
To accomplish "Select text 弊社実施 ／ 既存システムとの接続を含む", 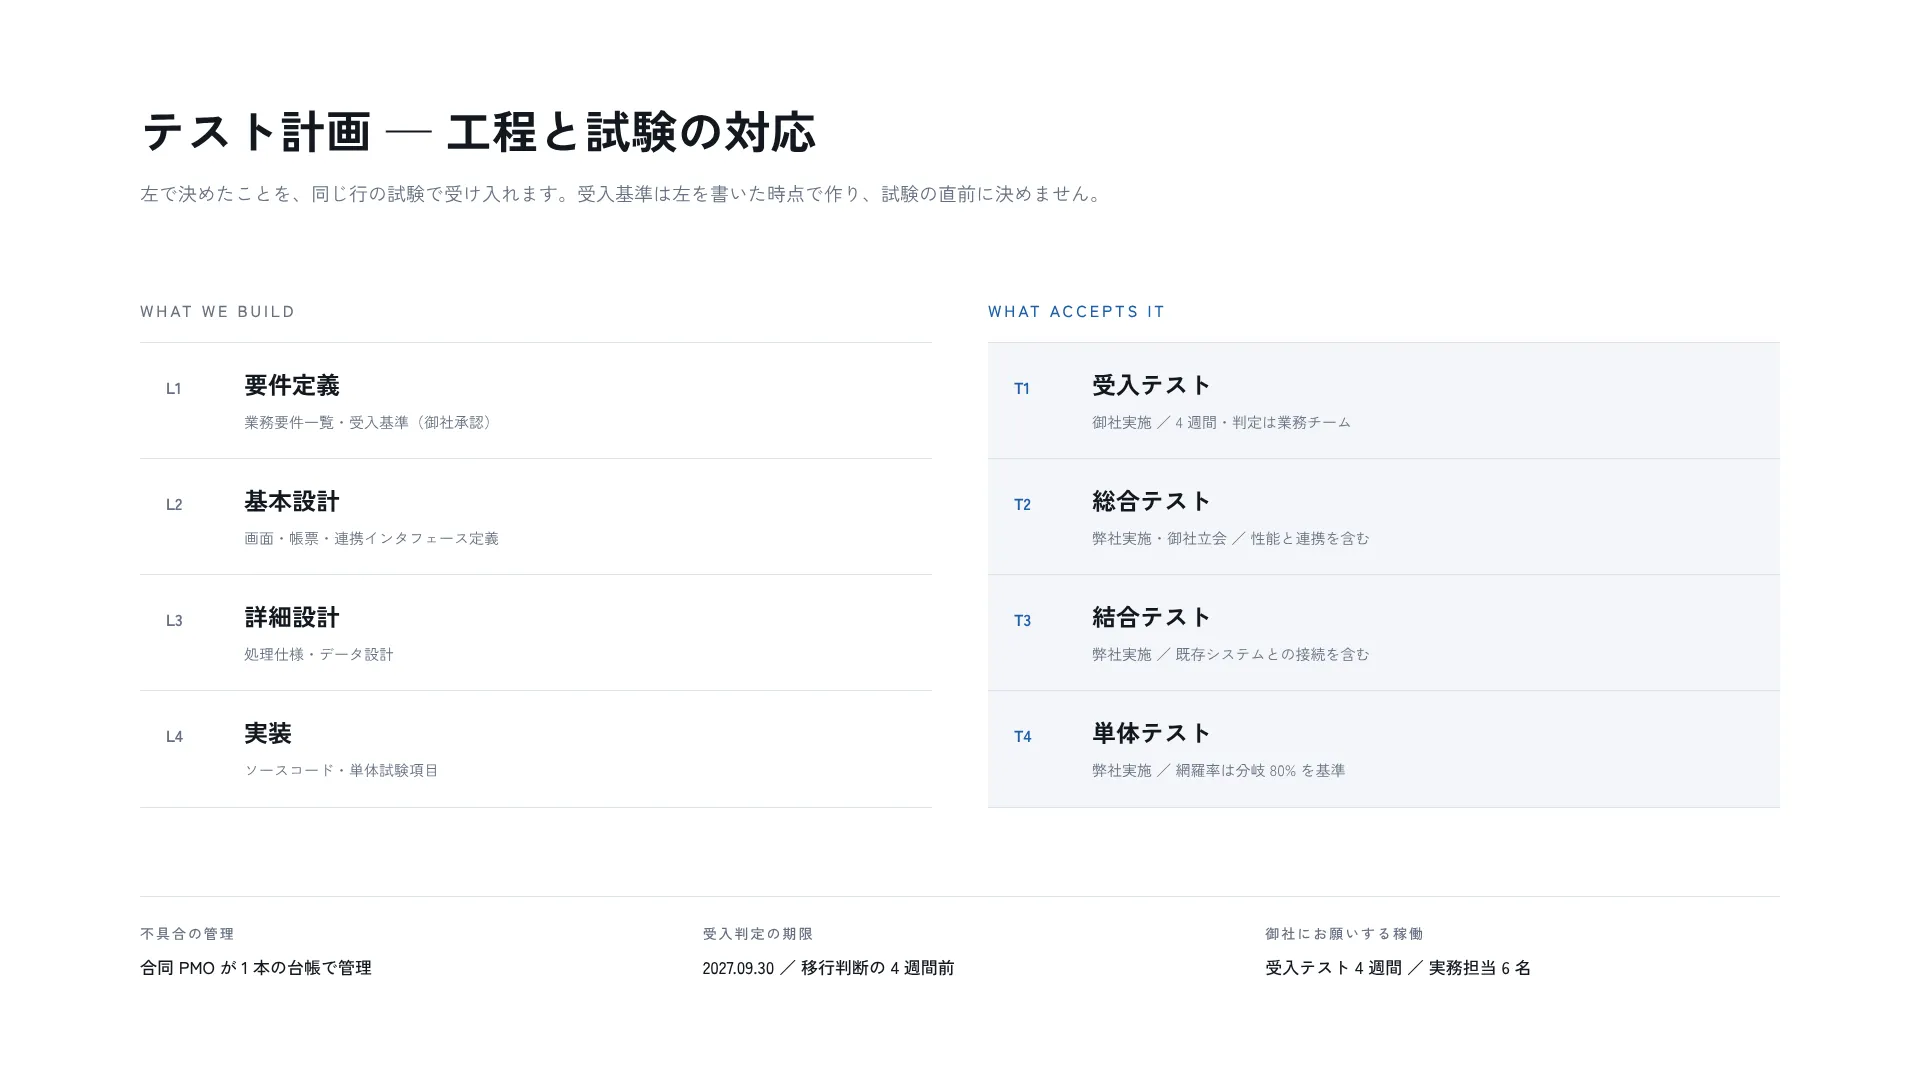I will pos(1231,655).
